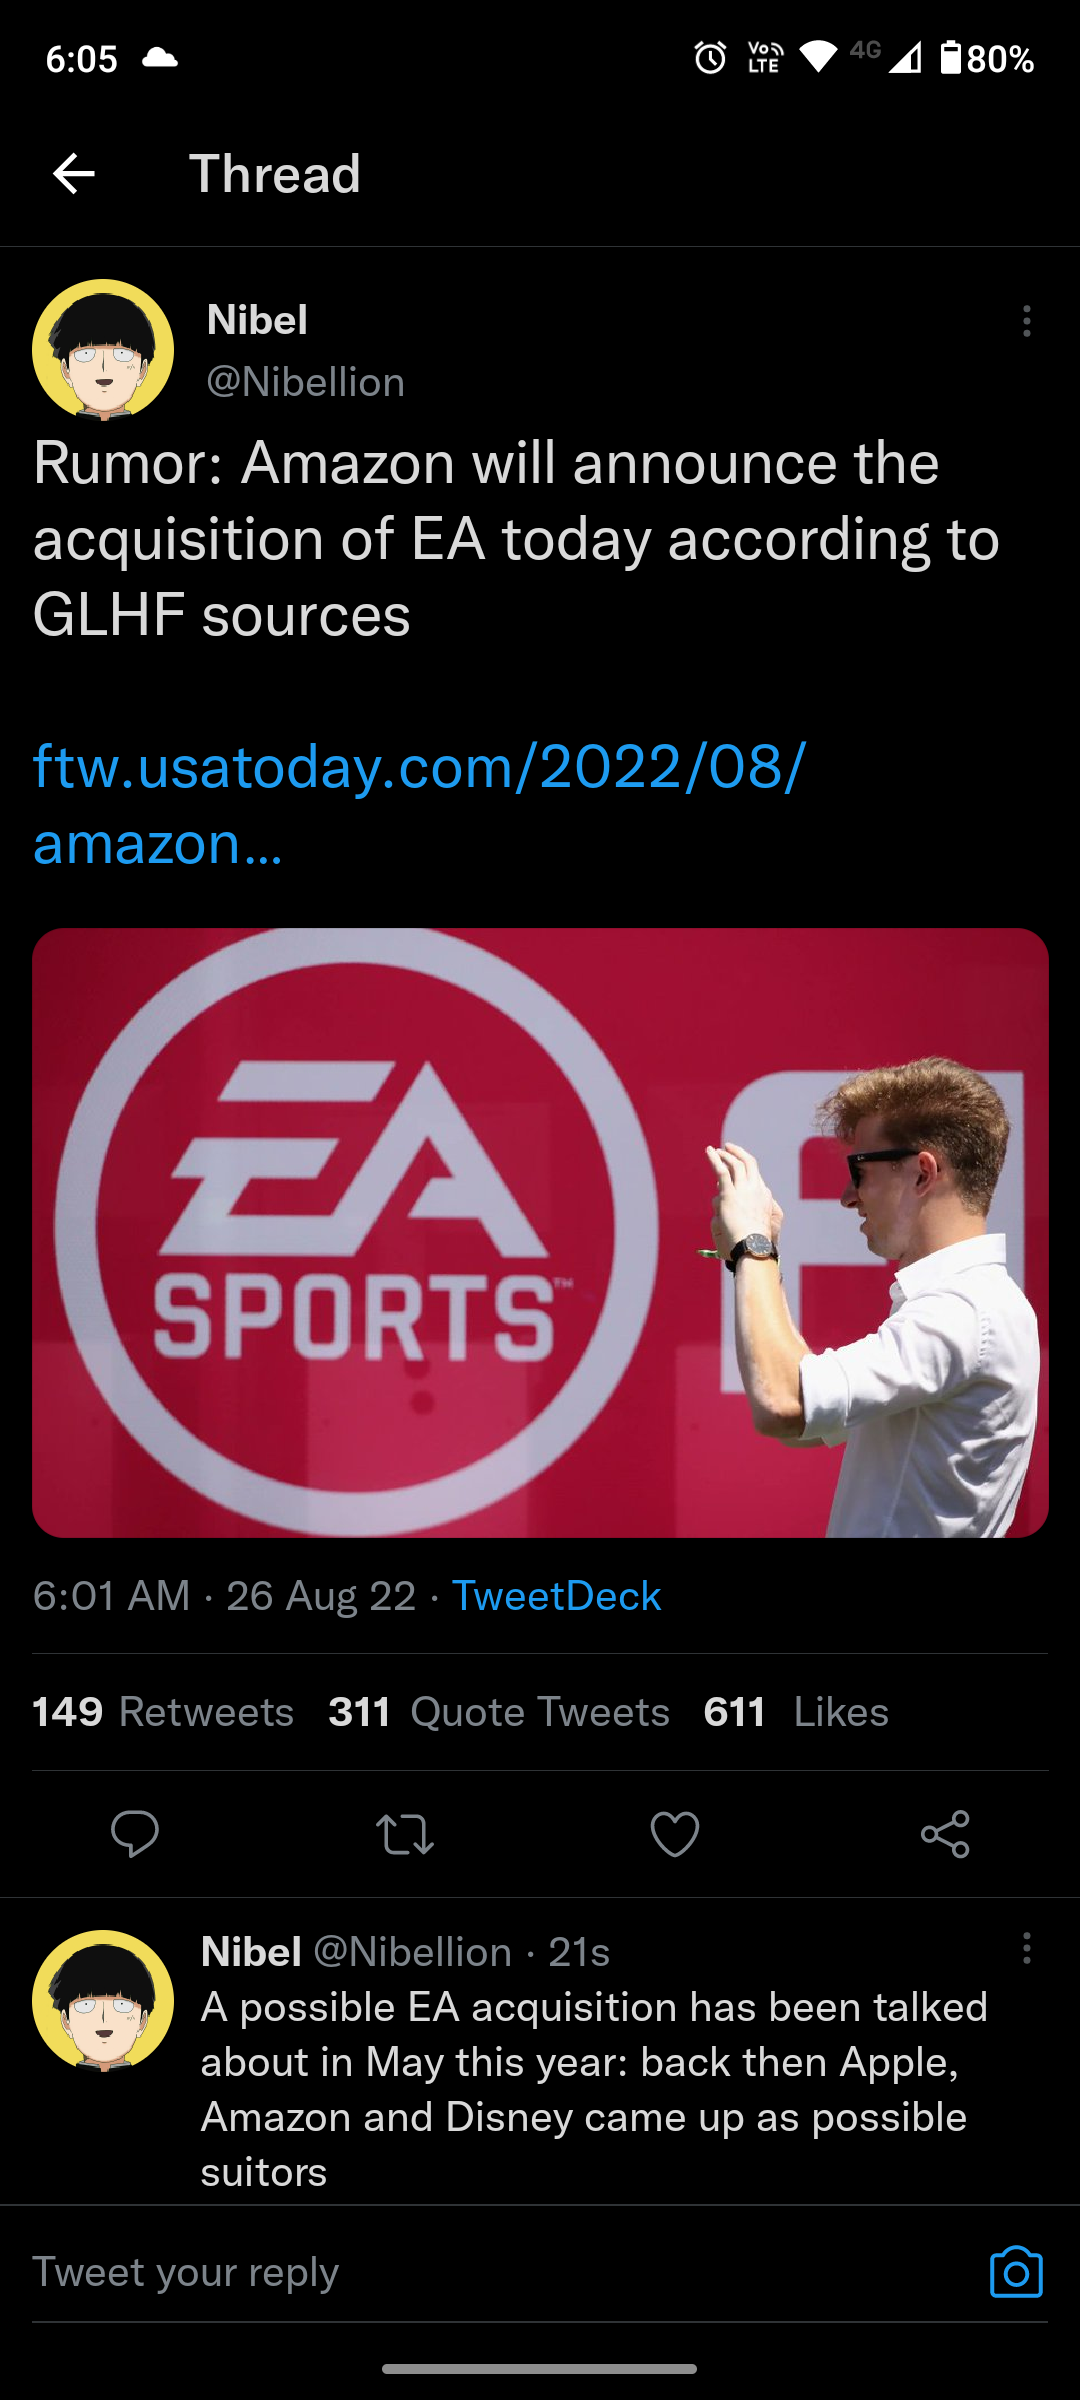This screenshot has width=1080, height=2400.
Task: View the 149 Retweets list
Action: (x=163, y=1712)
